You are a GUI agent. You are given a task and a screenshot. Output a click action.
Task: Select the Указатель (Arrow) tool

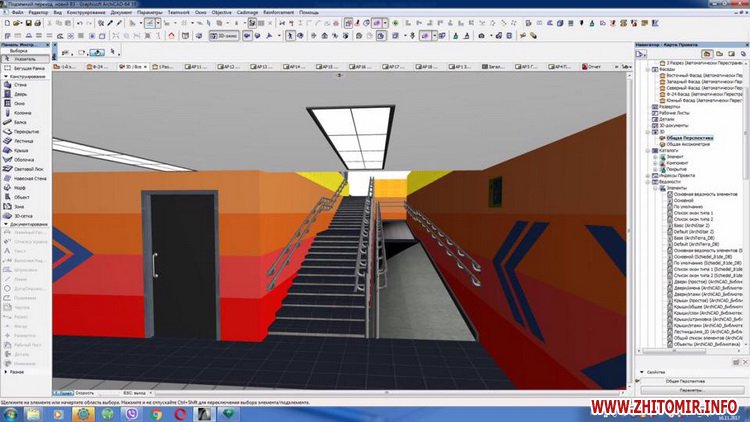(x=22, y=59)
